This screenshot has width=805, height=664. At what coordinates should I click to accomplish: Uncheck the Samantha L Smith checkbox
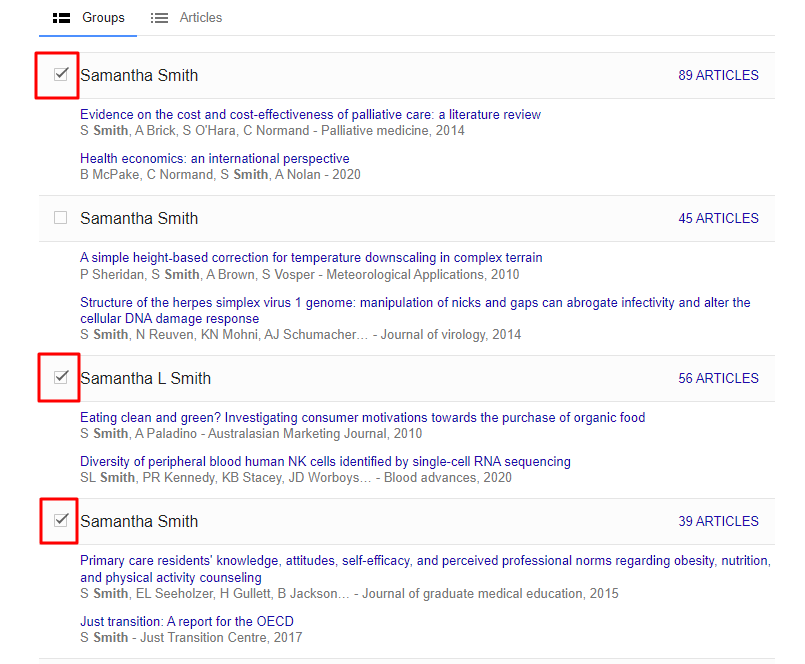(x=61, y=377)
